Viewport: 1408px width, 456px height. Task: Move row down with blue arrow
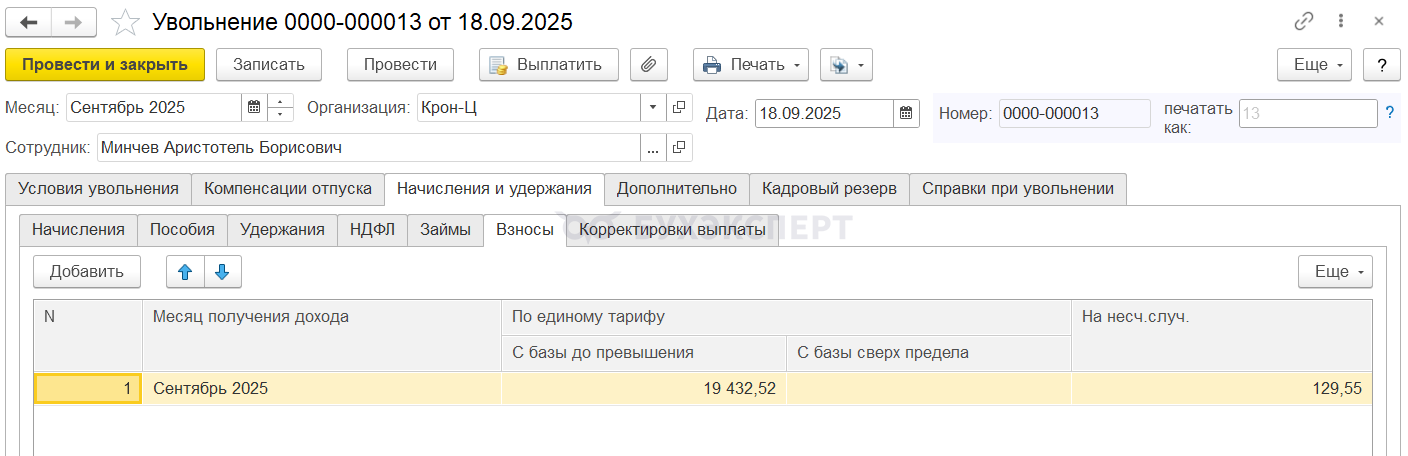pos(222,271)
